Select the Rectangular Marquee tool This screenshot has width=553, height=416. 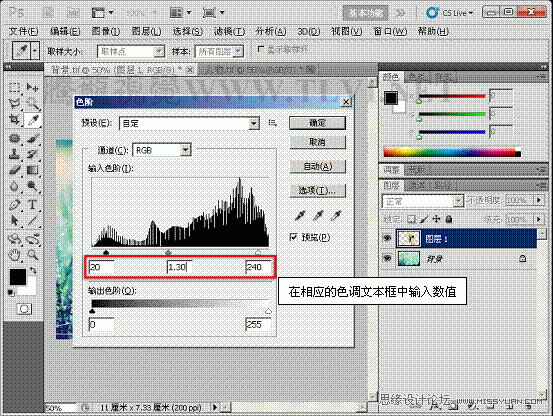[14, 87]
